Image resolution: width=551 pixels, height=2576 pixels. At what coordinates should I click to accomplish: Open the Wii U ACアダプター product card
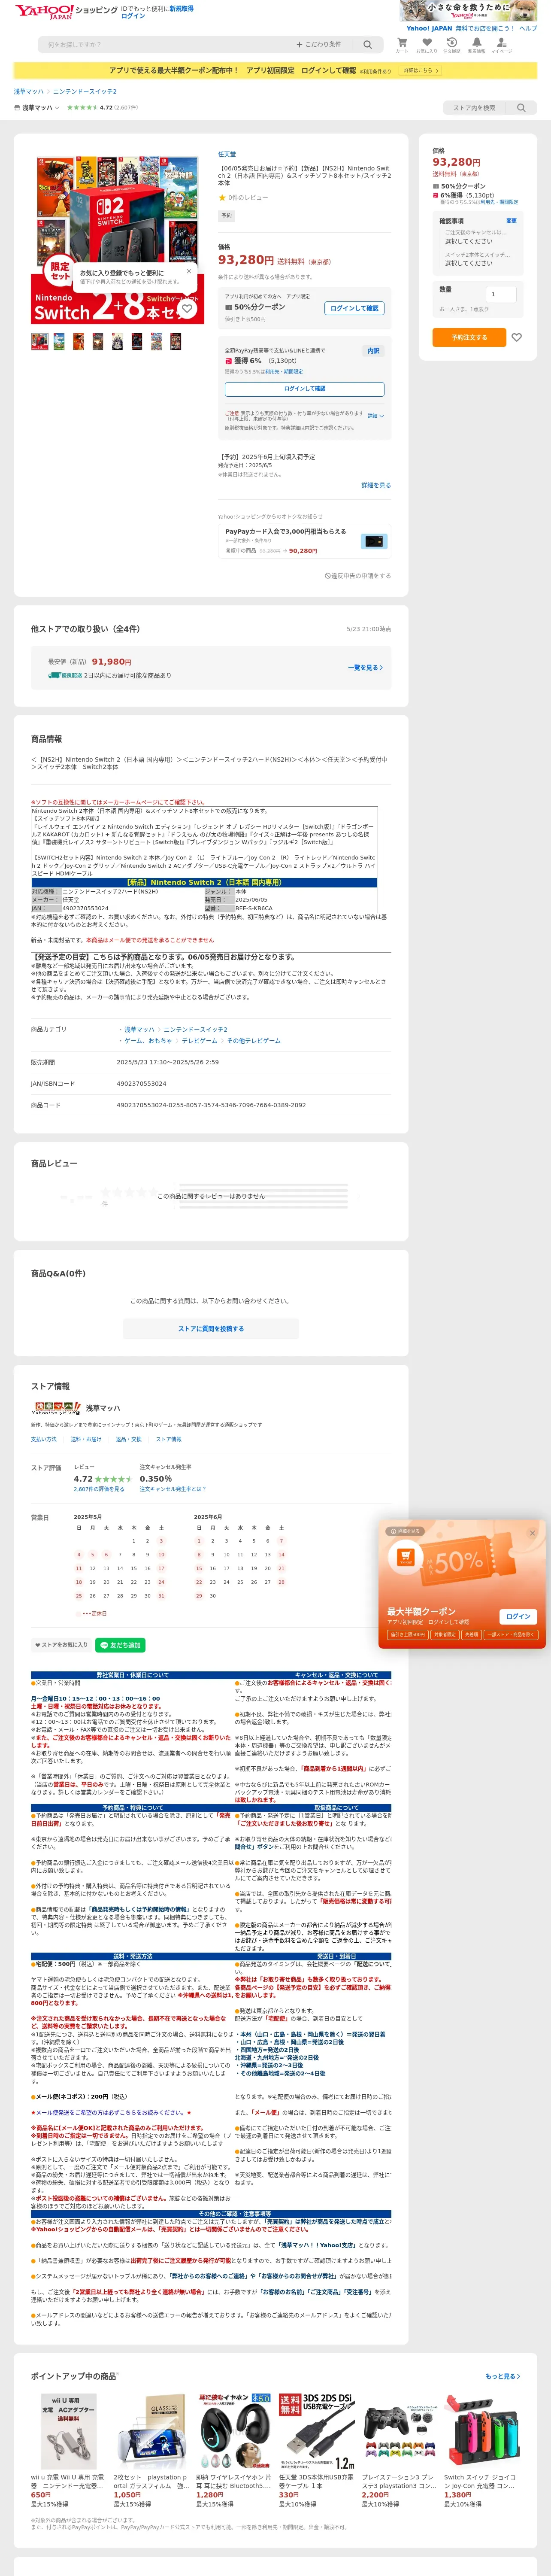[x=69, y=2452]
